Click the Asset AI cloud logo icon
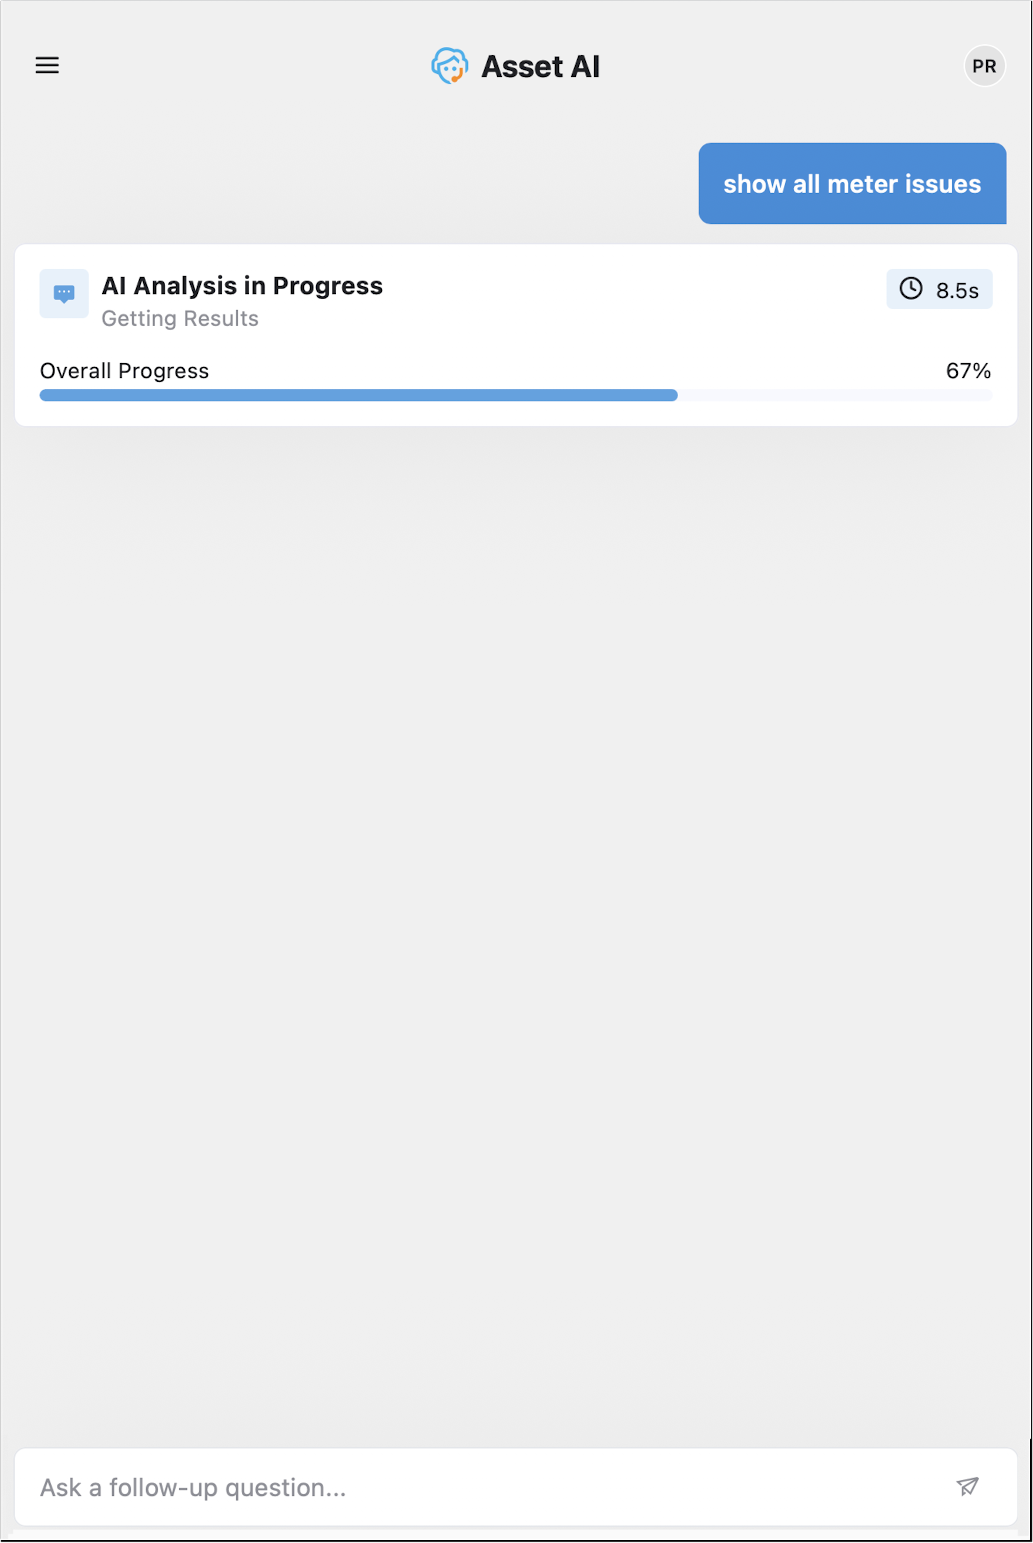1033x1543 pixels. pos(450,66)
